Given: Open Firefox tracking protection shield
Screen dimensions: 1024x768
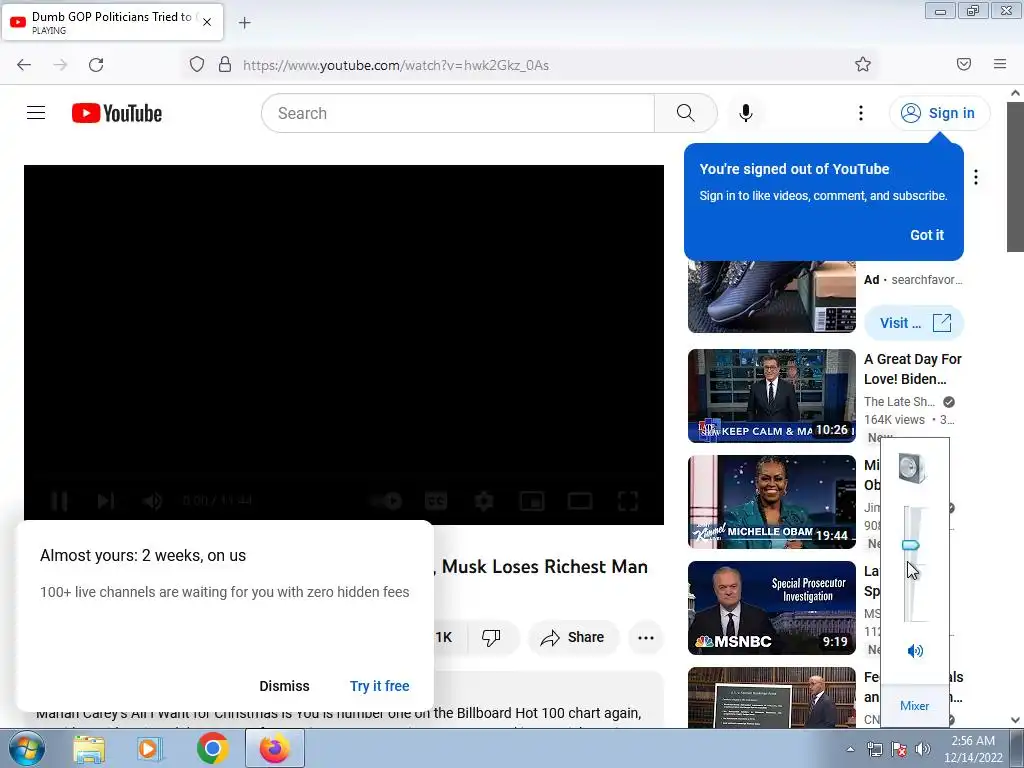Looking at the screenshot, I should (x=197, y=65).
